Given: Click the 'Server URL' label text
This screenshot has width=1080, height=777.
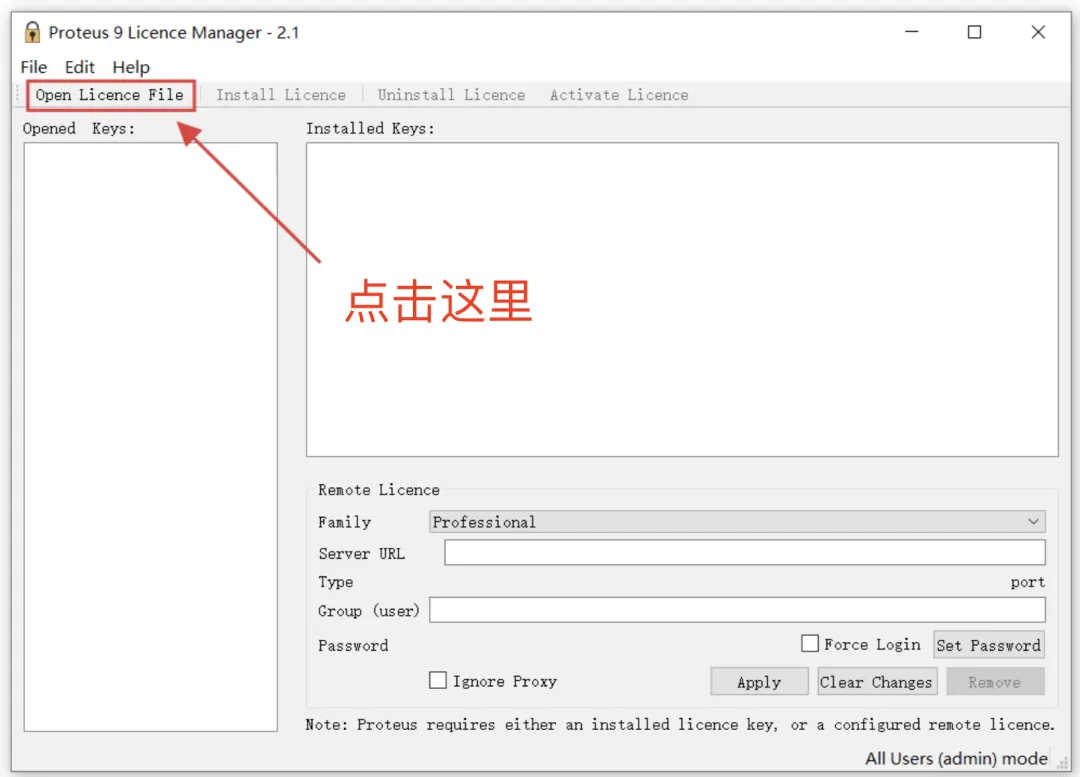Looking at the screenshot, I should pyautogui.click(x=362, y=553).
